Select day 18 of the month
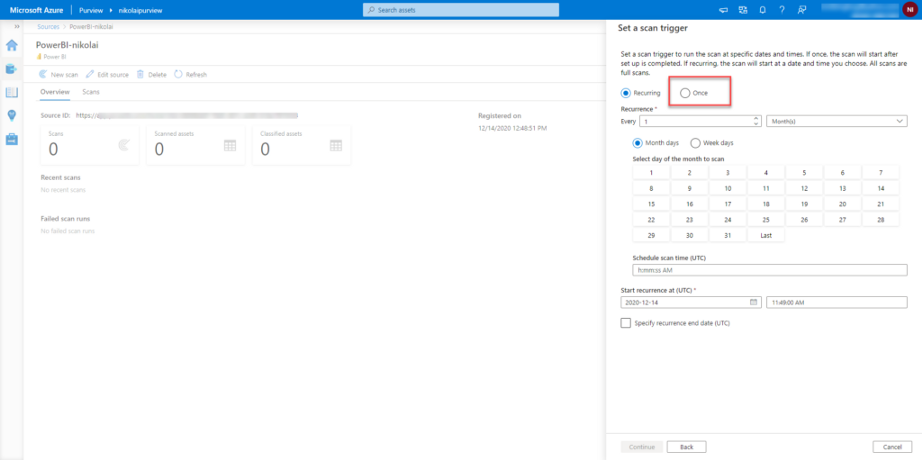922x460 pixels. tap(766, 204)
